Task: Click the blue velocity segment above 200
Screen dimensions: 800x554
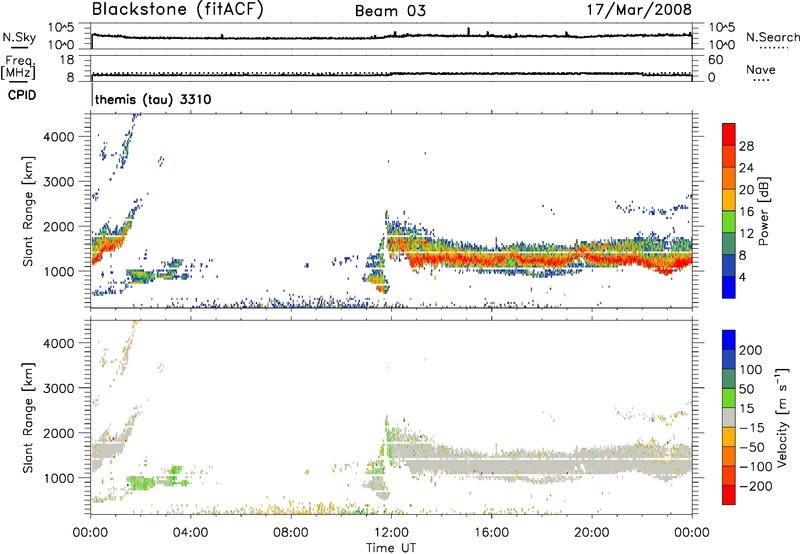Action: [729, 340]
